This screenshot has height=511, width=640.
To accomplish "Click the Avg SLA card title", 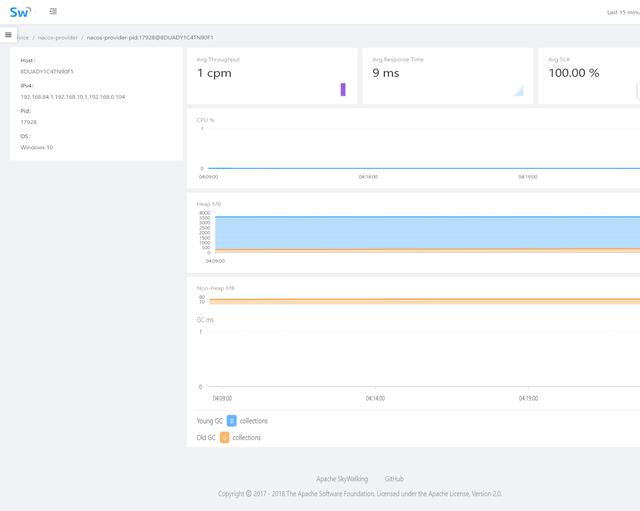I will click(x=559, y=60).
